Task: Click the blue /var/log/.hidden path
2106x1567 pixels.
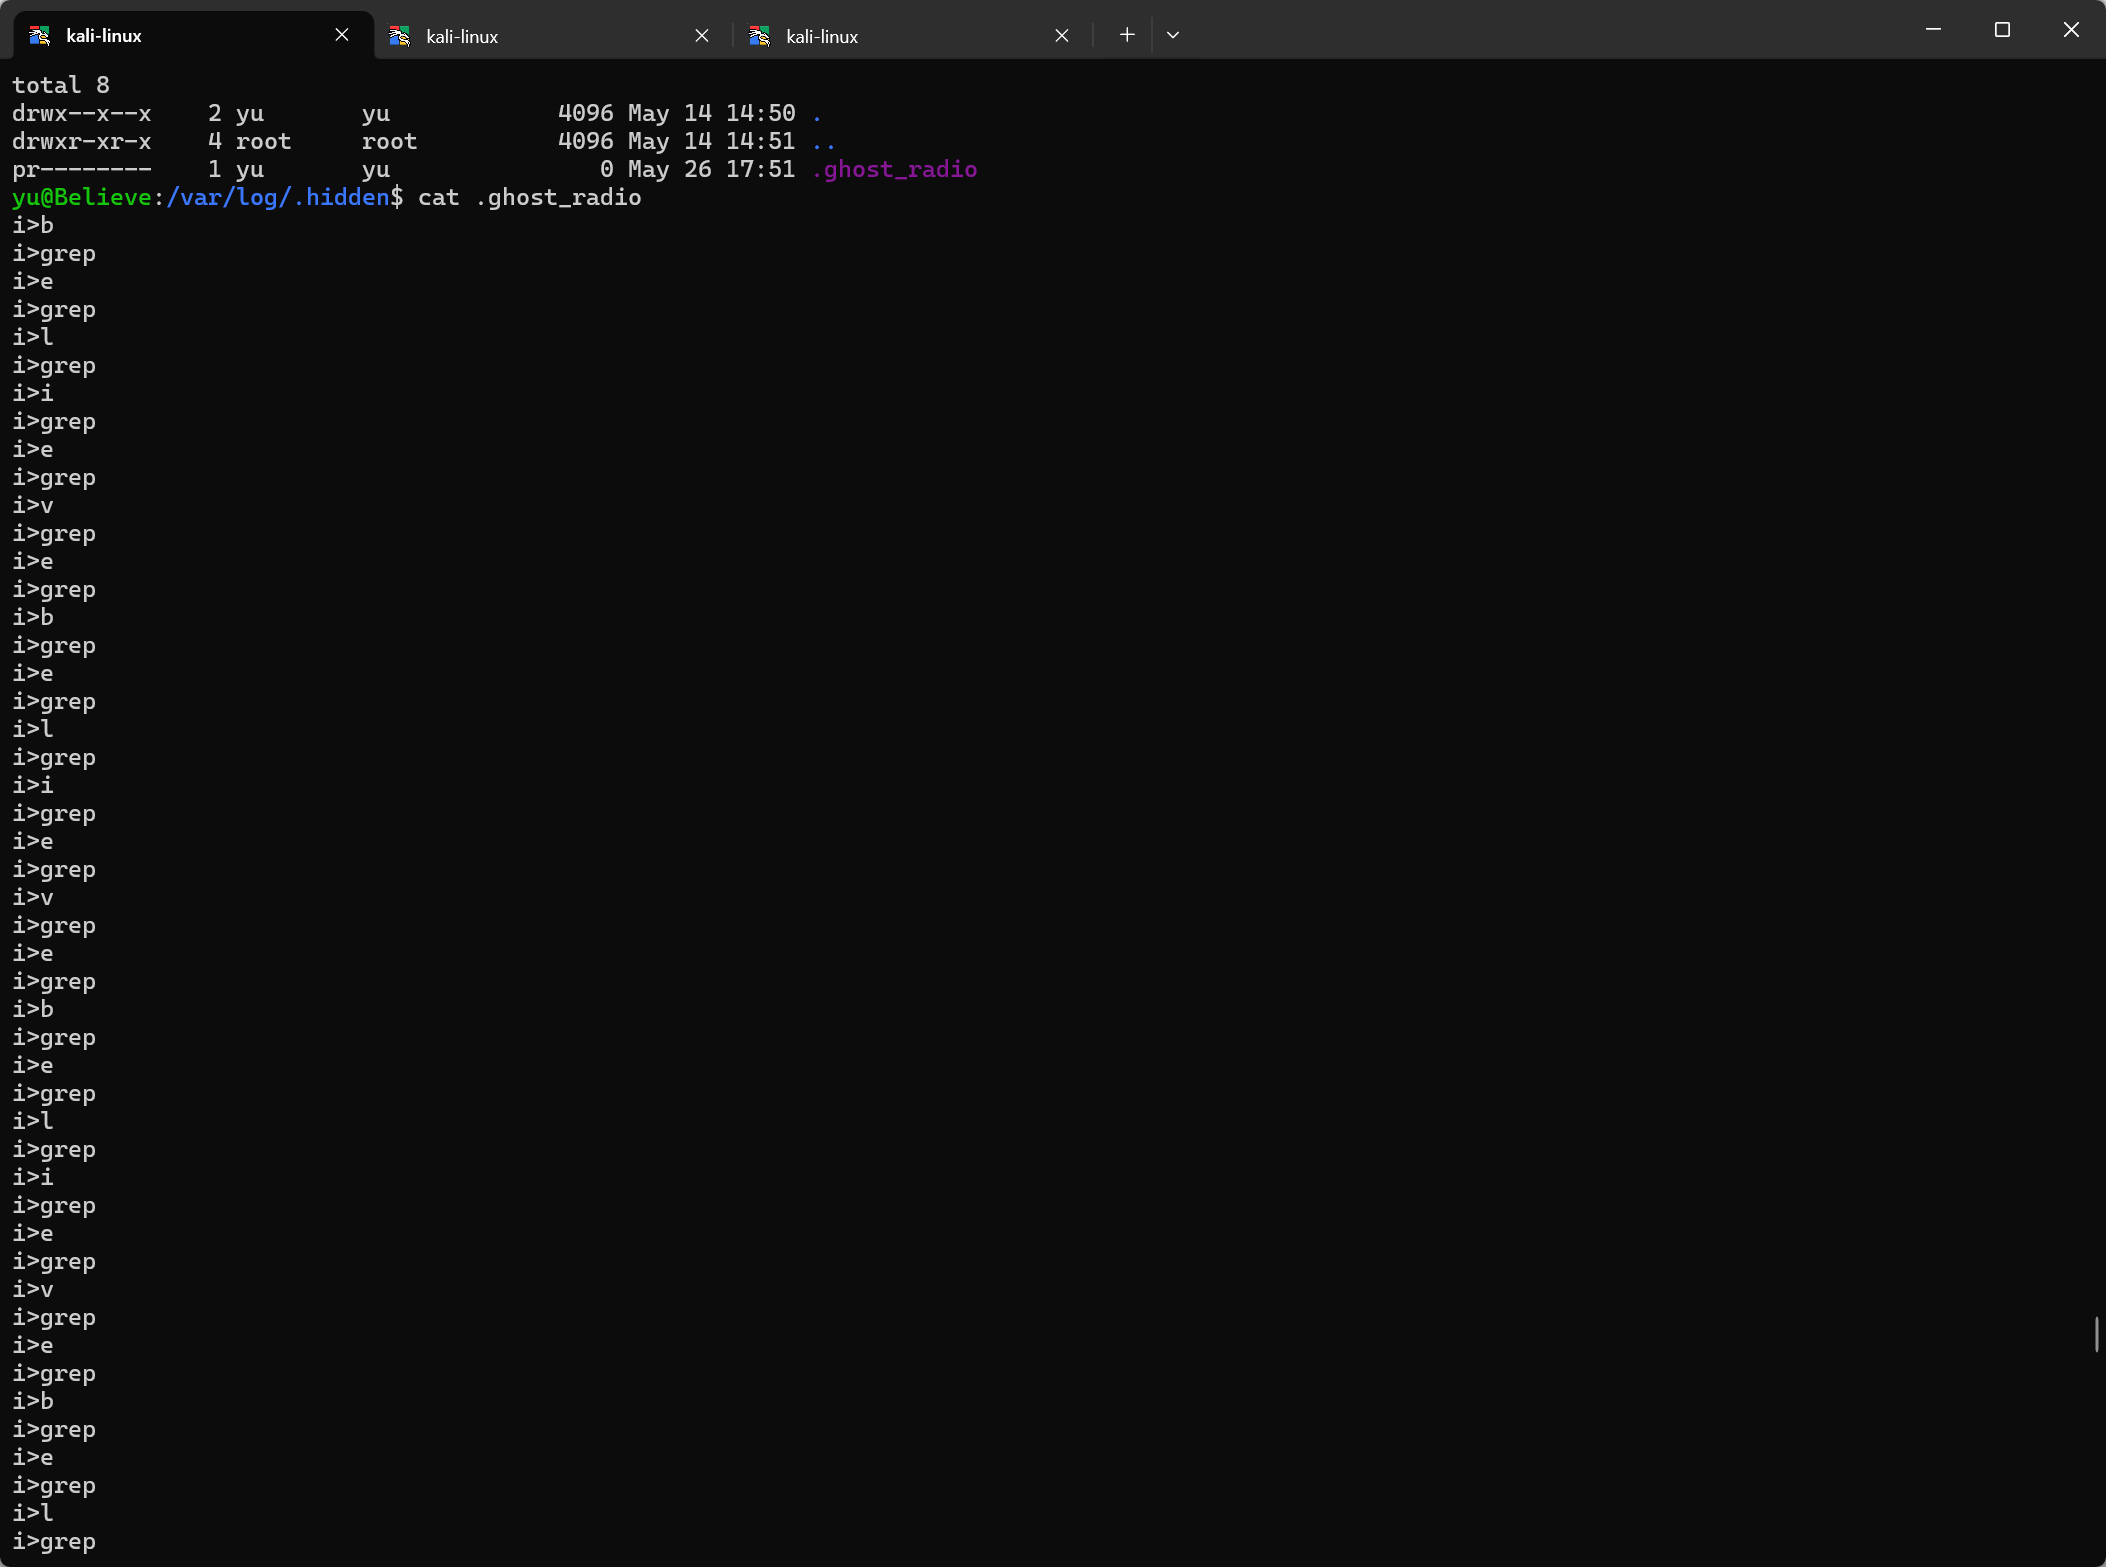Action: (278, 197)
